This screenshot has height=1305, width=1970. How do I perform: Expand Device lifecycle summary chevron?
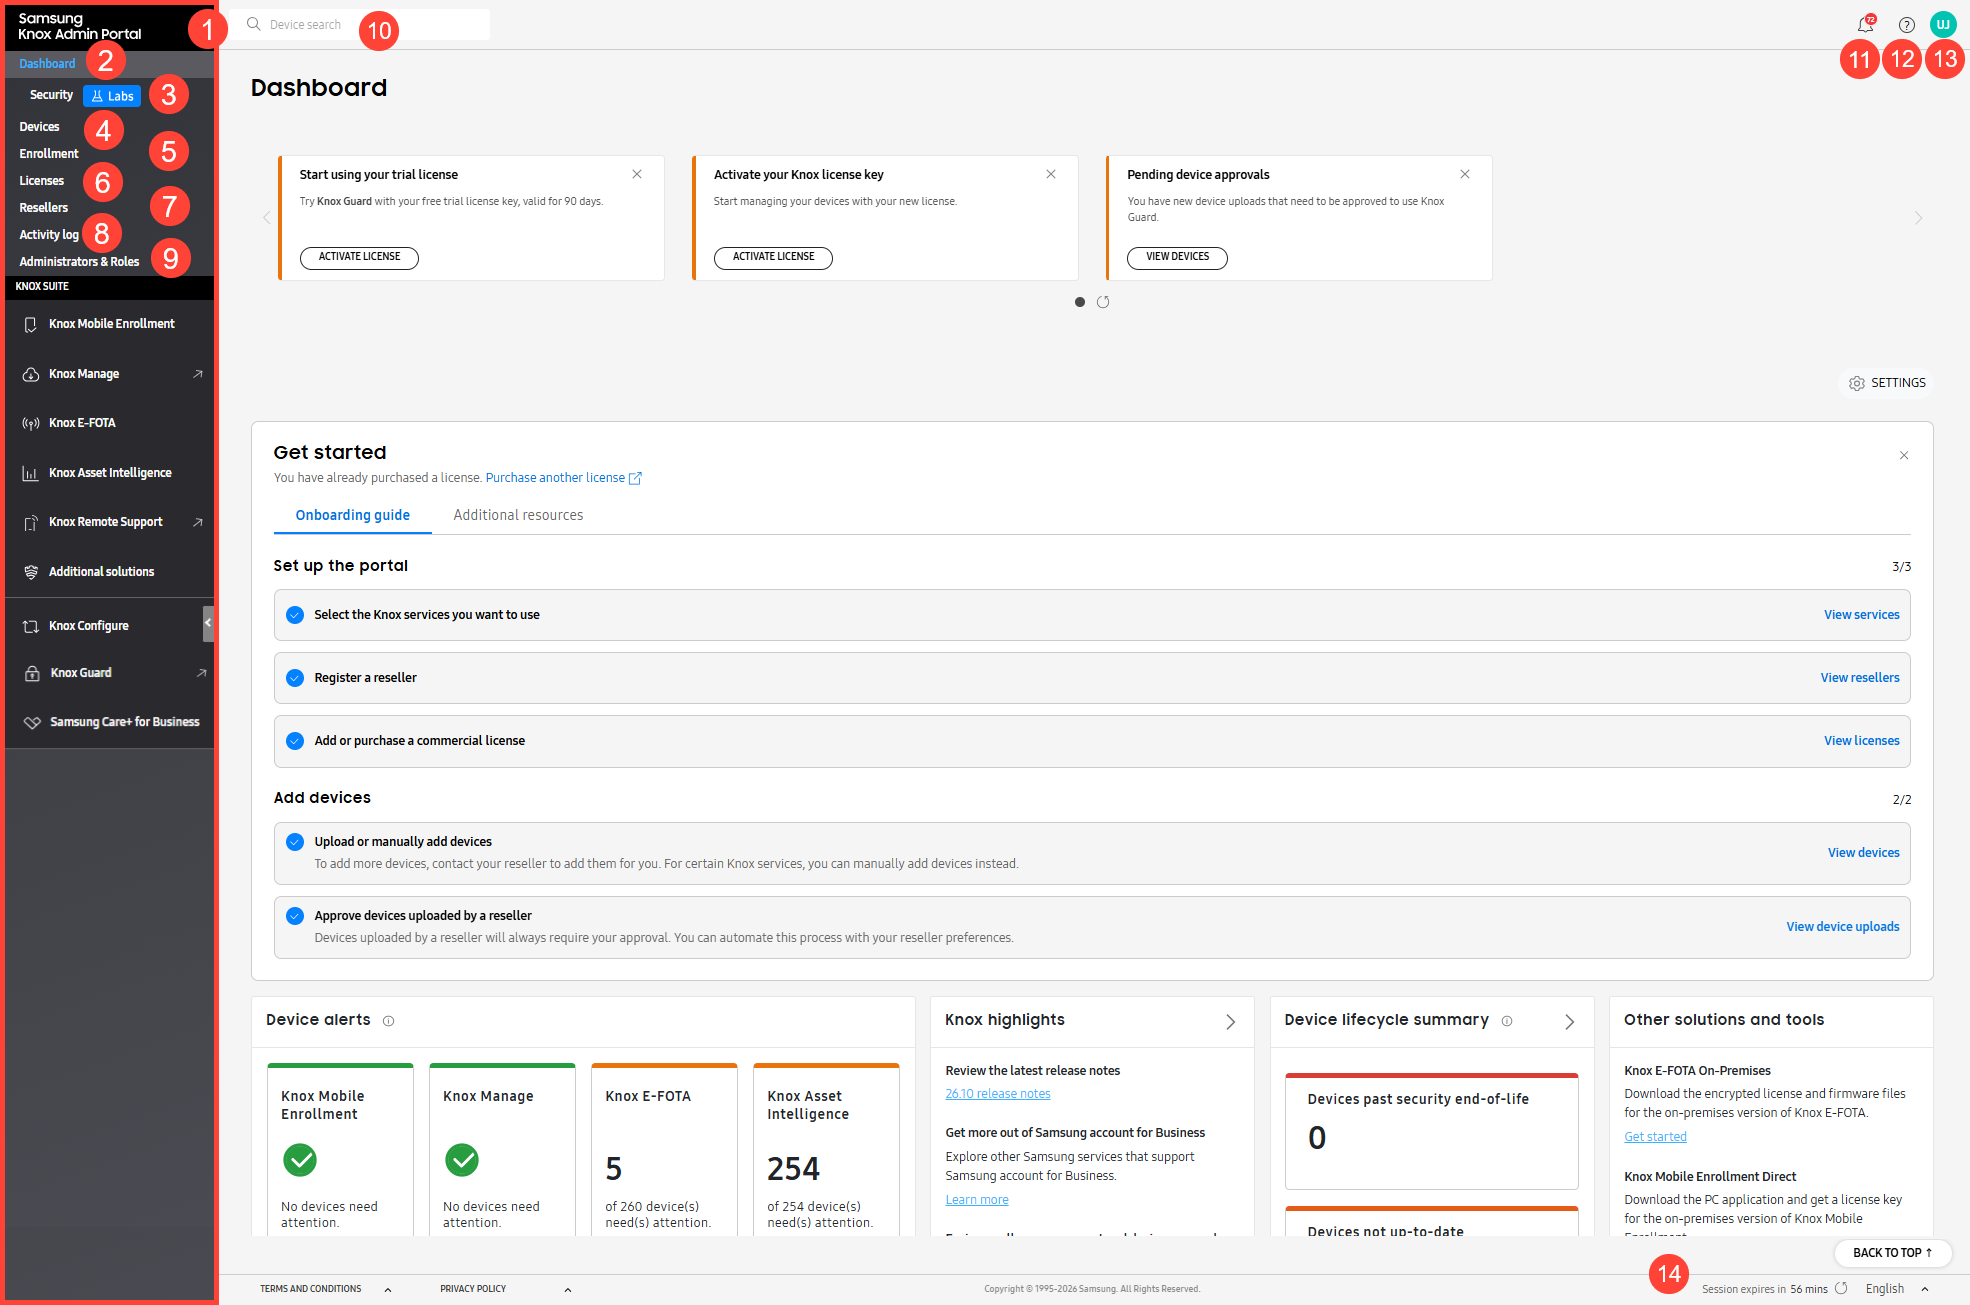(x=1570, y=1021)
